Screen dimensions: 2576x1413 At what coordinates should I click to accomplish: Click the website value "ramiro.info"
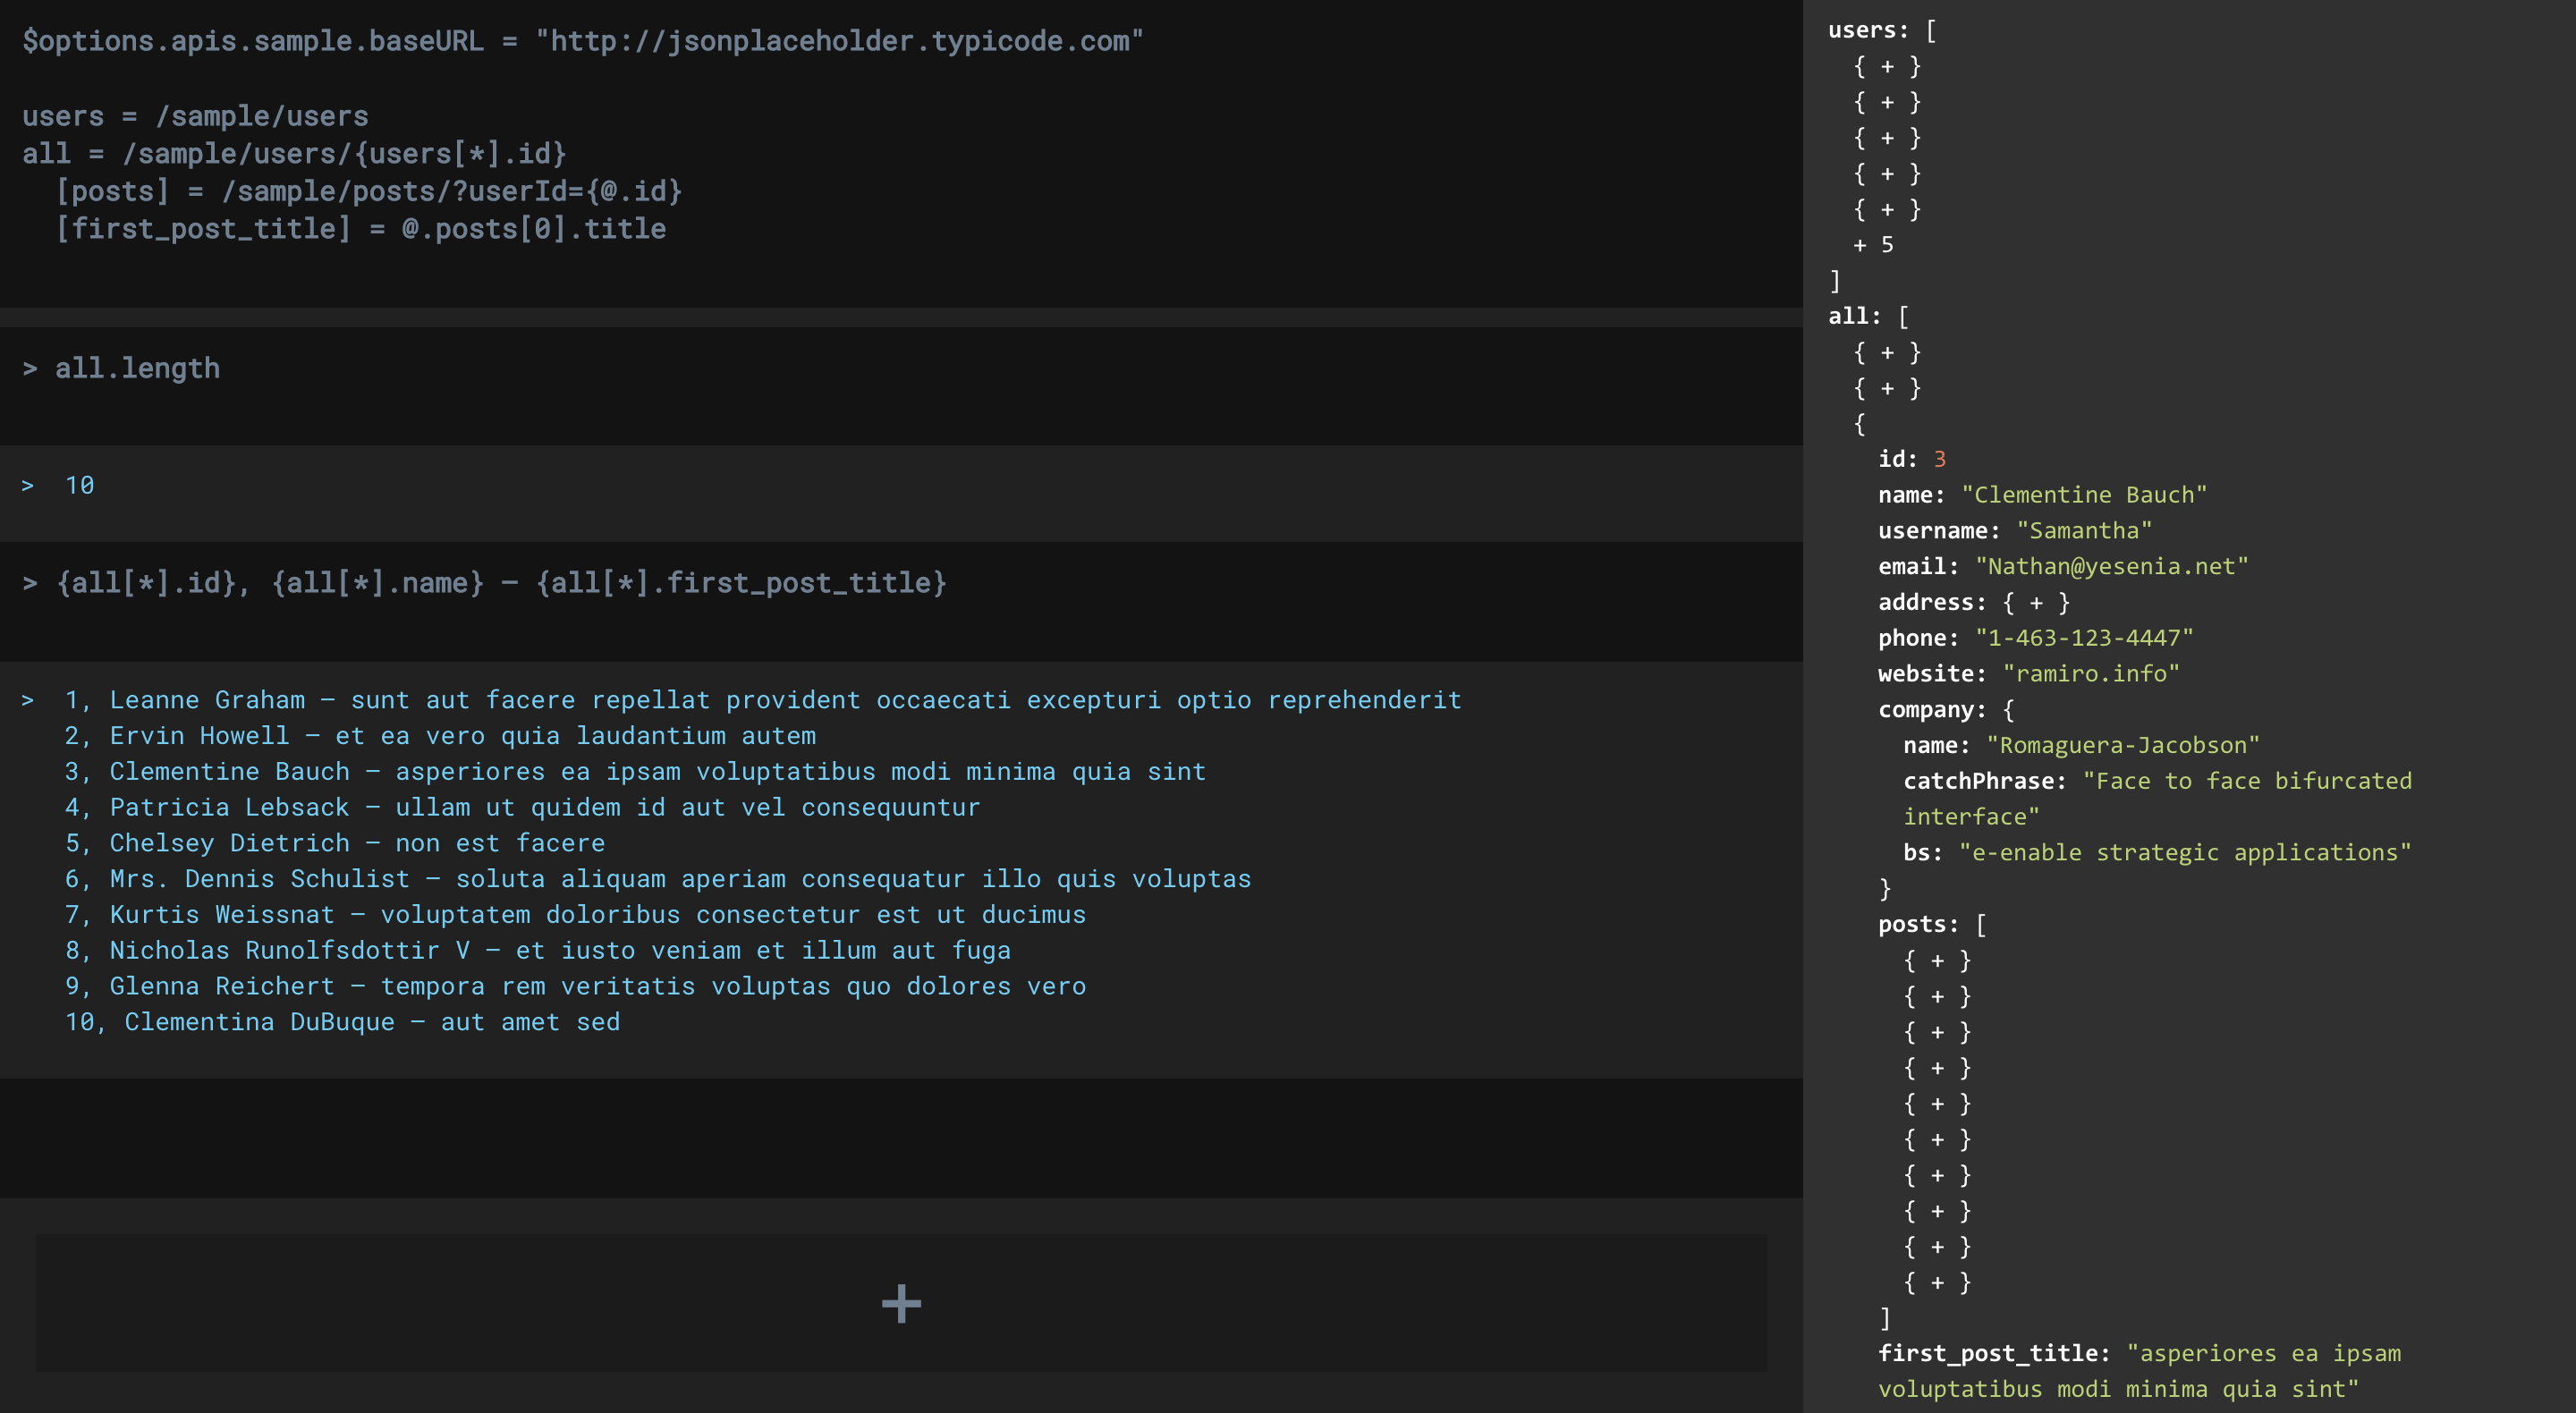tap(2091, 674)
